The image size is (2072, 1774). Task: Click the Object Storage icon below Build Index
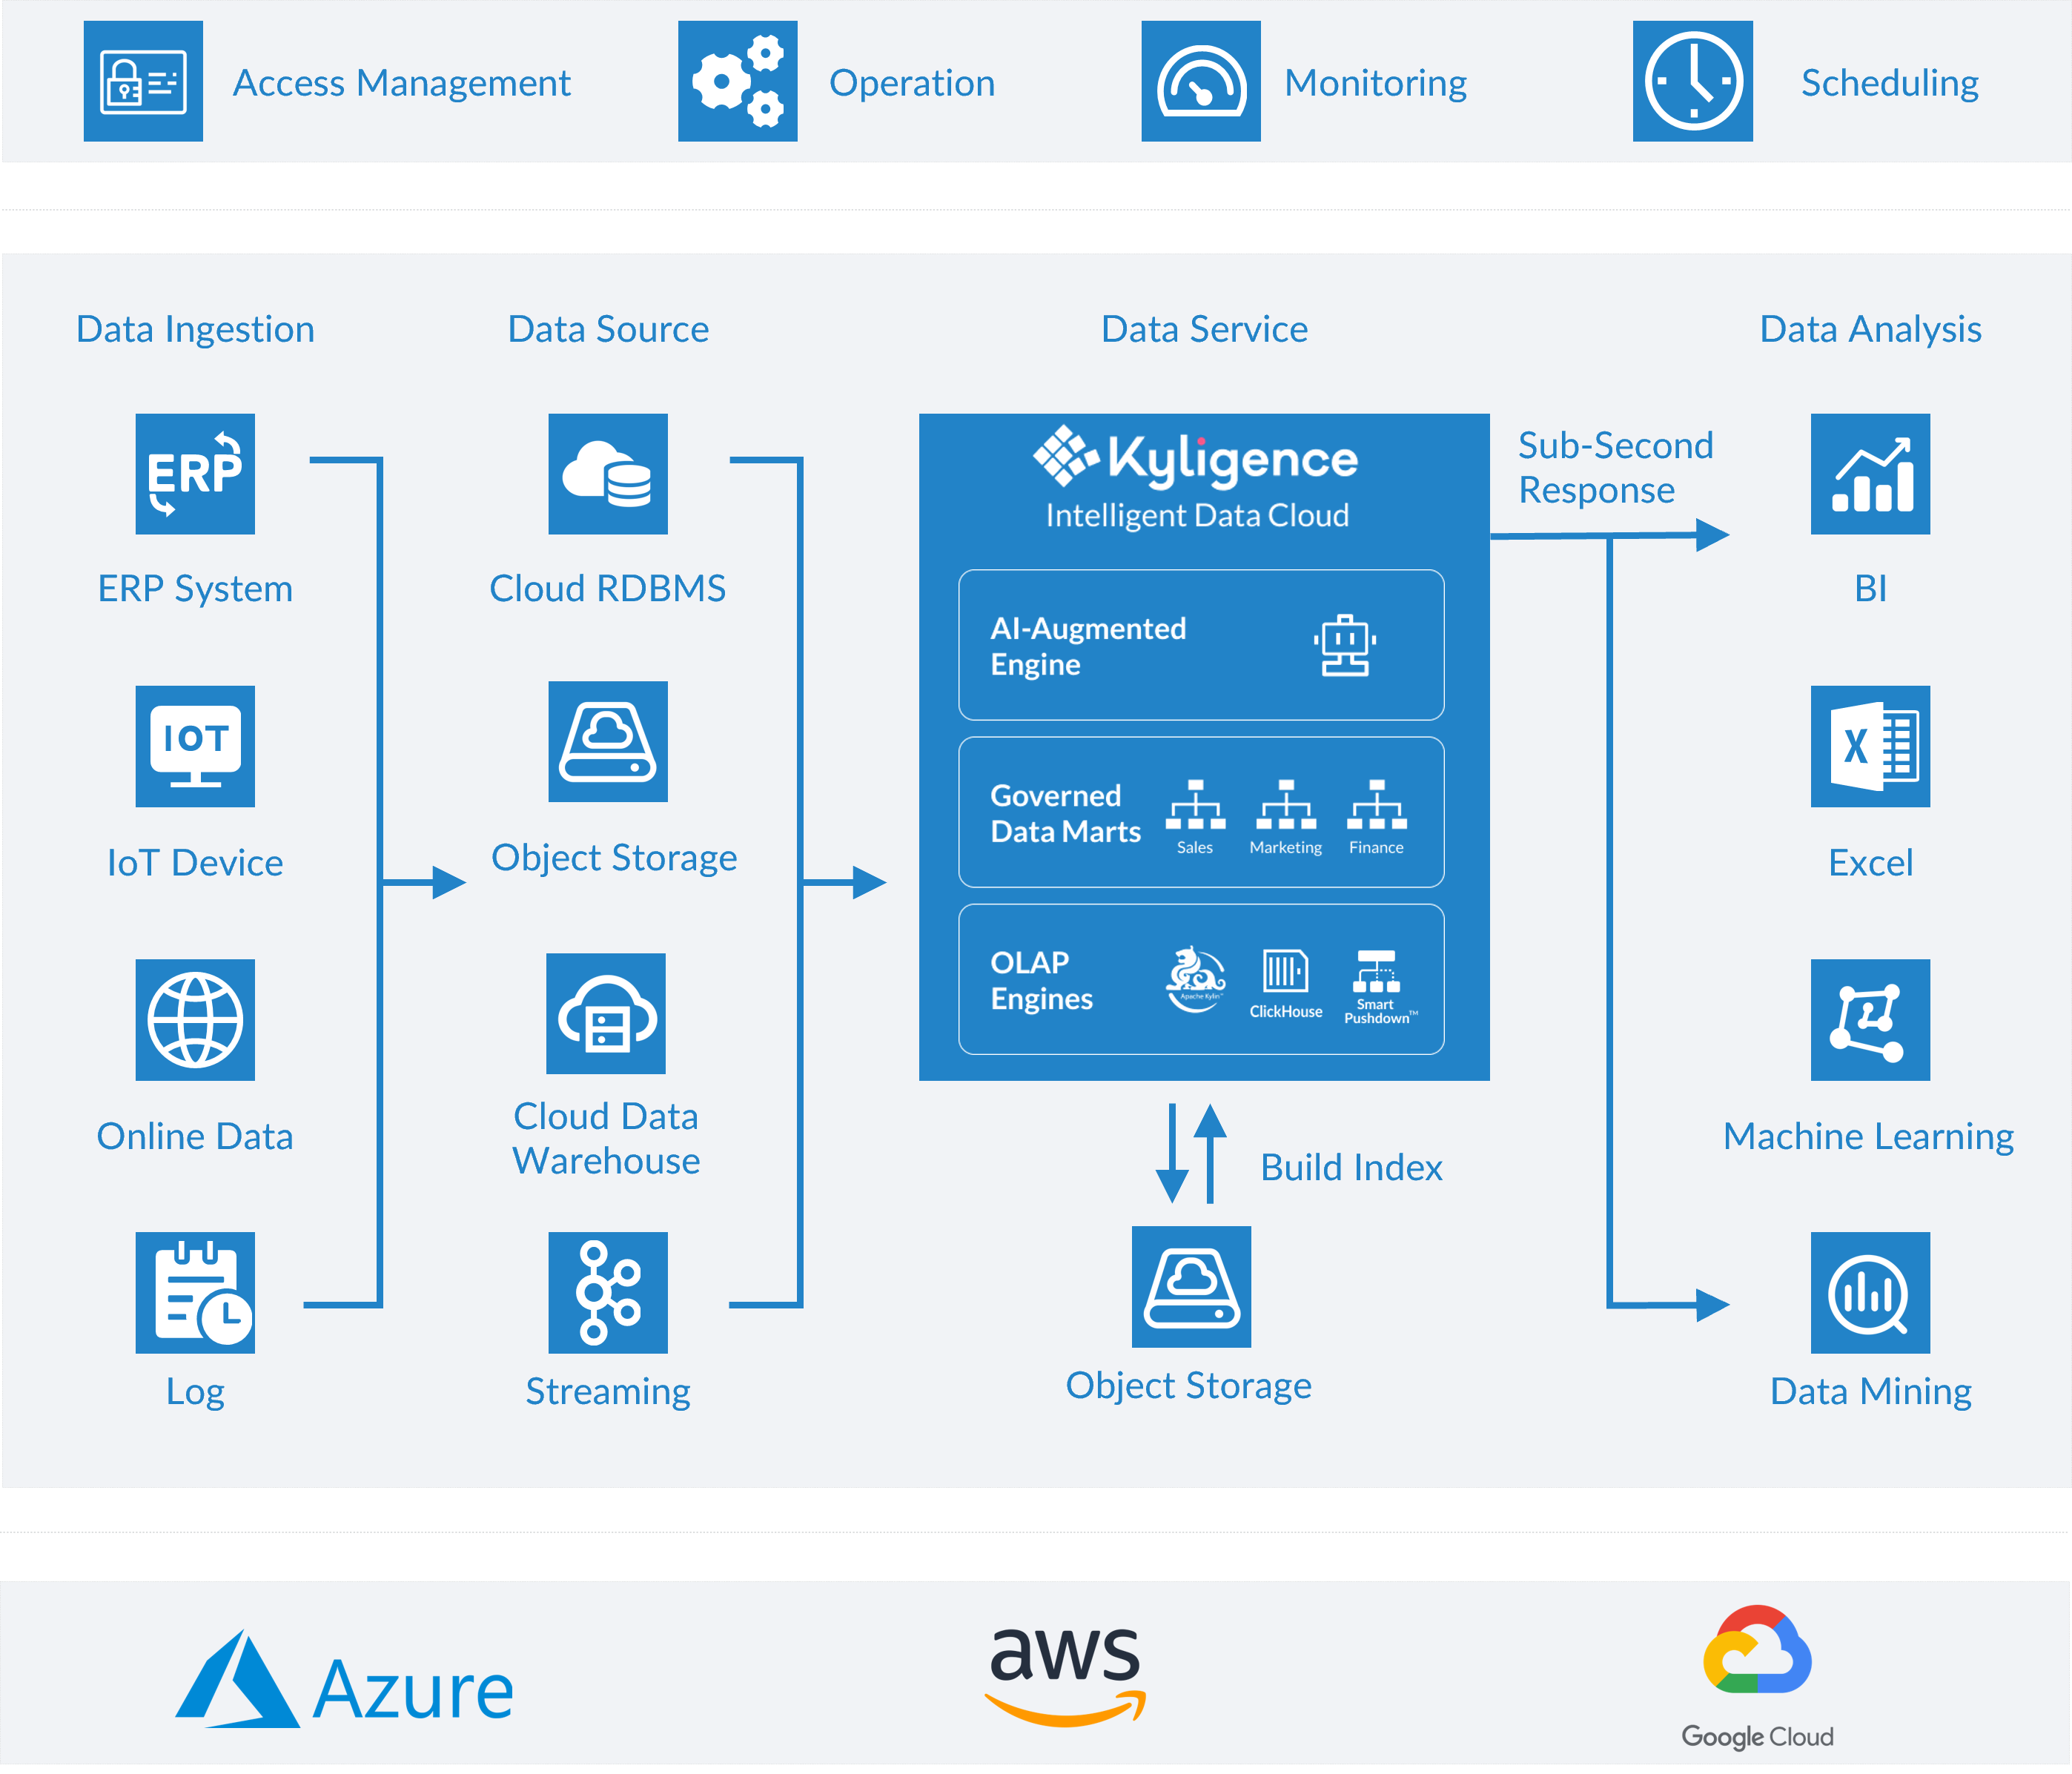pos(1191,1286)
